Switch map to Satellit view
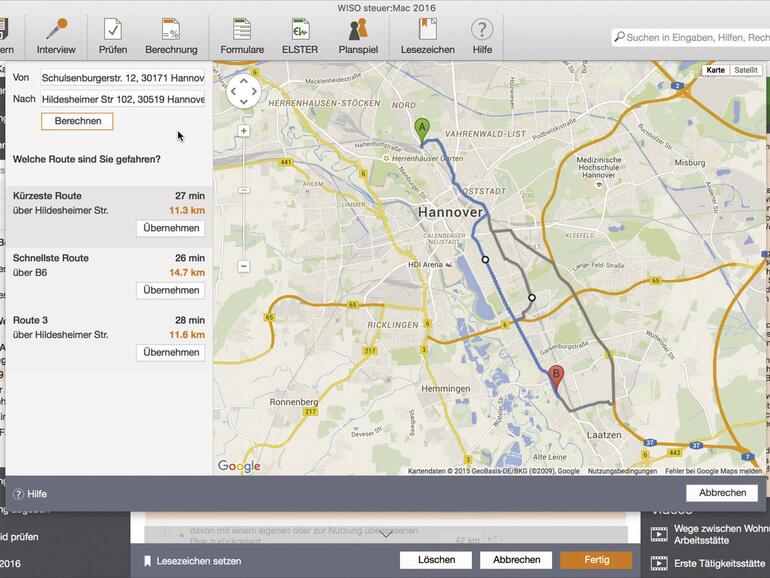 (x=745, y=70)
